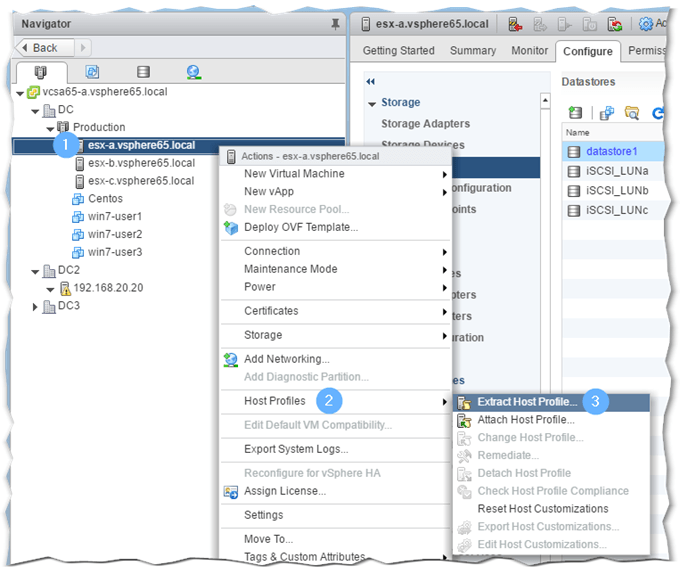This screenshot has width=680, height=574.
Task: Open Settings from context menu
Action: [x=336, y=515]
